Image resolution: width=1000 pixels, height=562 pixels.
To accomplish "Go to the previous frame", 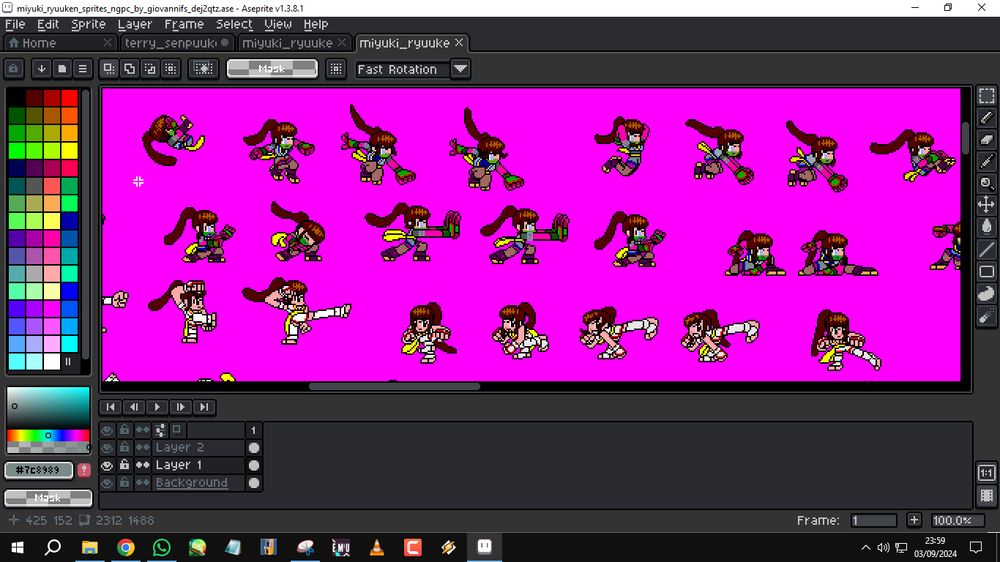I will pos(134,407).
